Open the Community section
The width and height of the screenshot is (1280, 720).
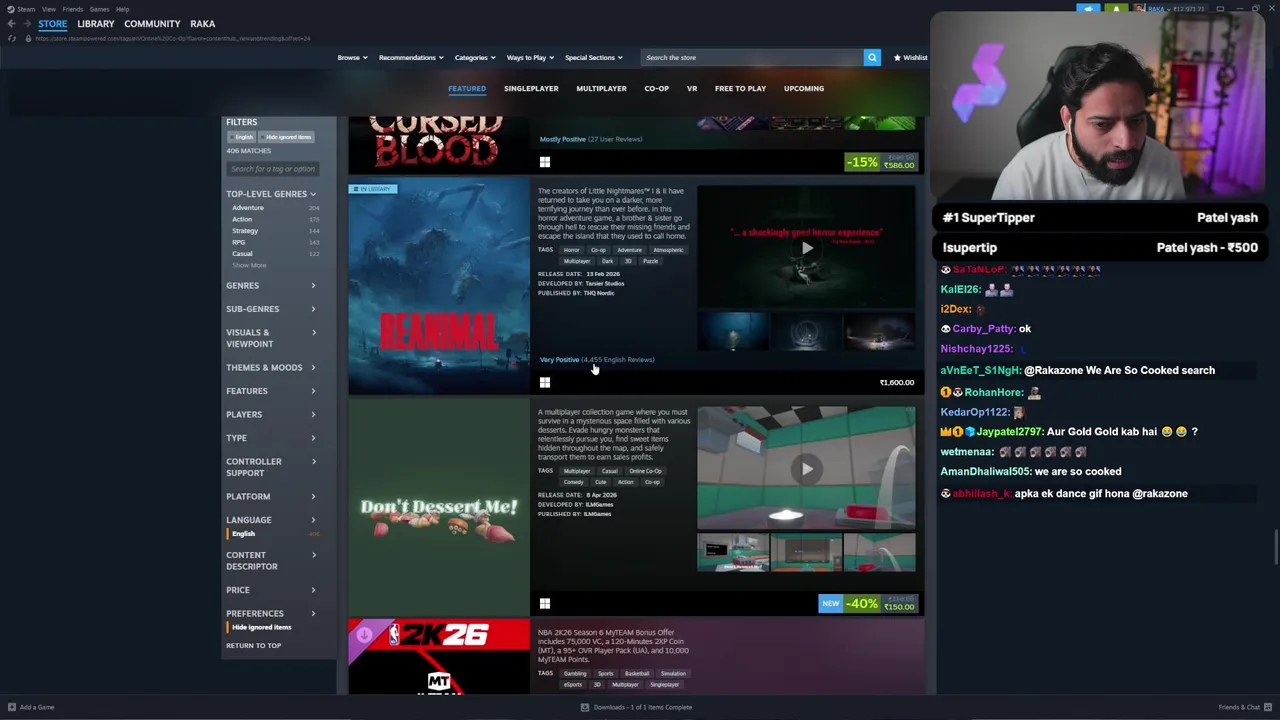pos(152,24)
